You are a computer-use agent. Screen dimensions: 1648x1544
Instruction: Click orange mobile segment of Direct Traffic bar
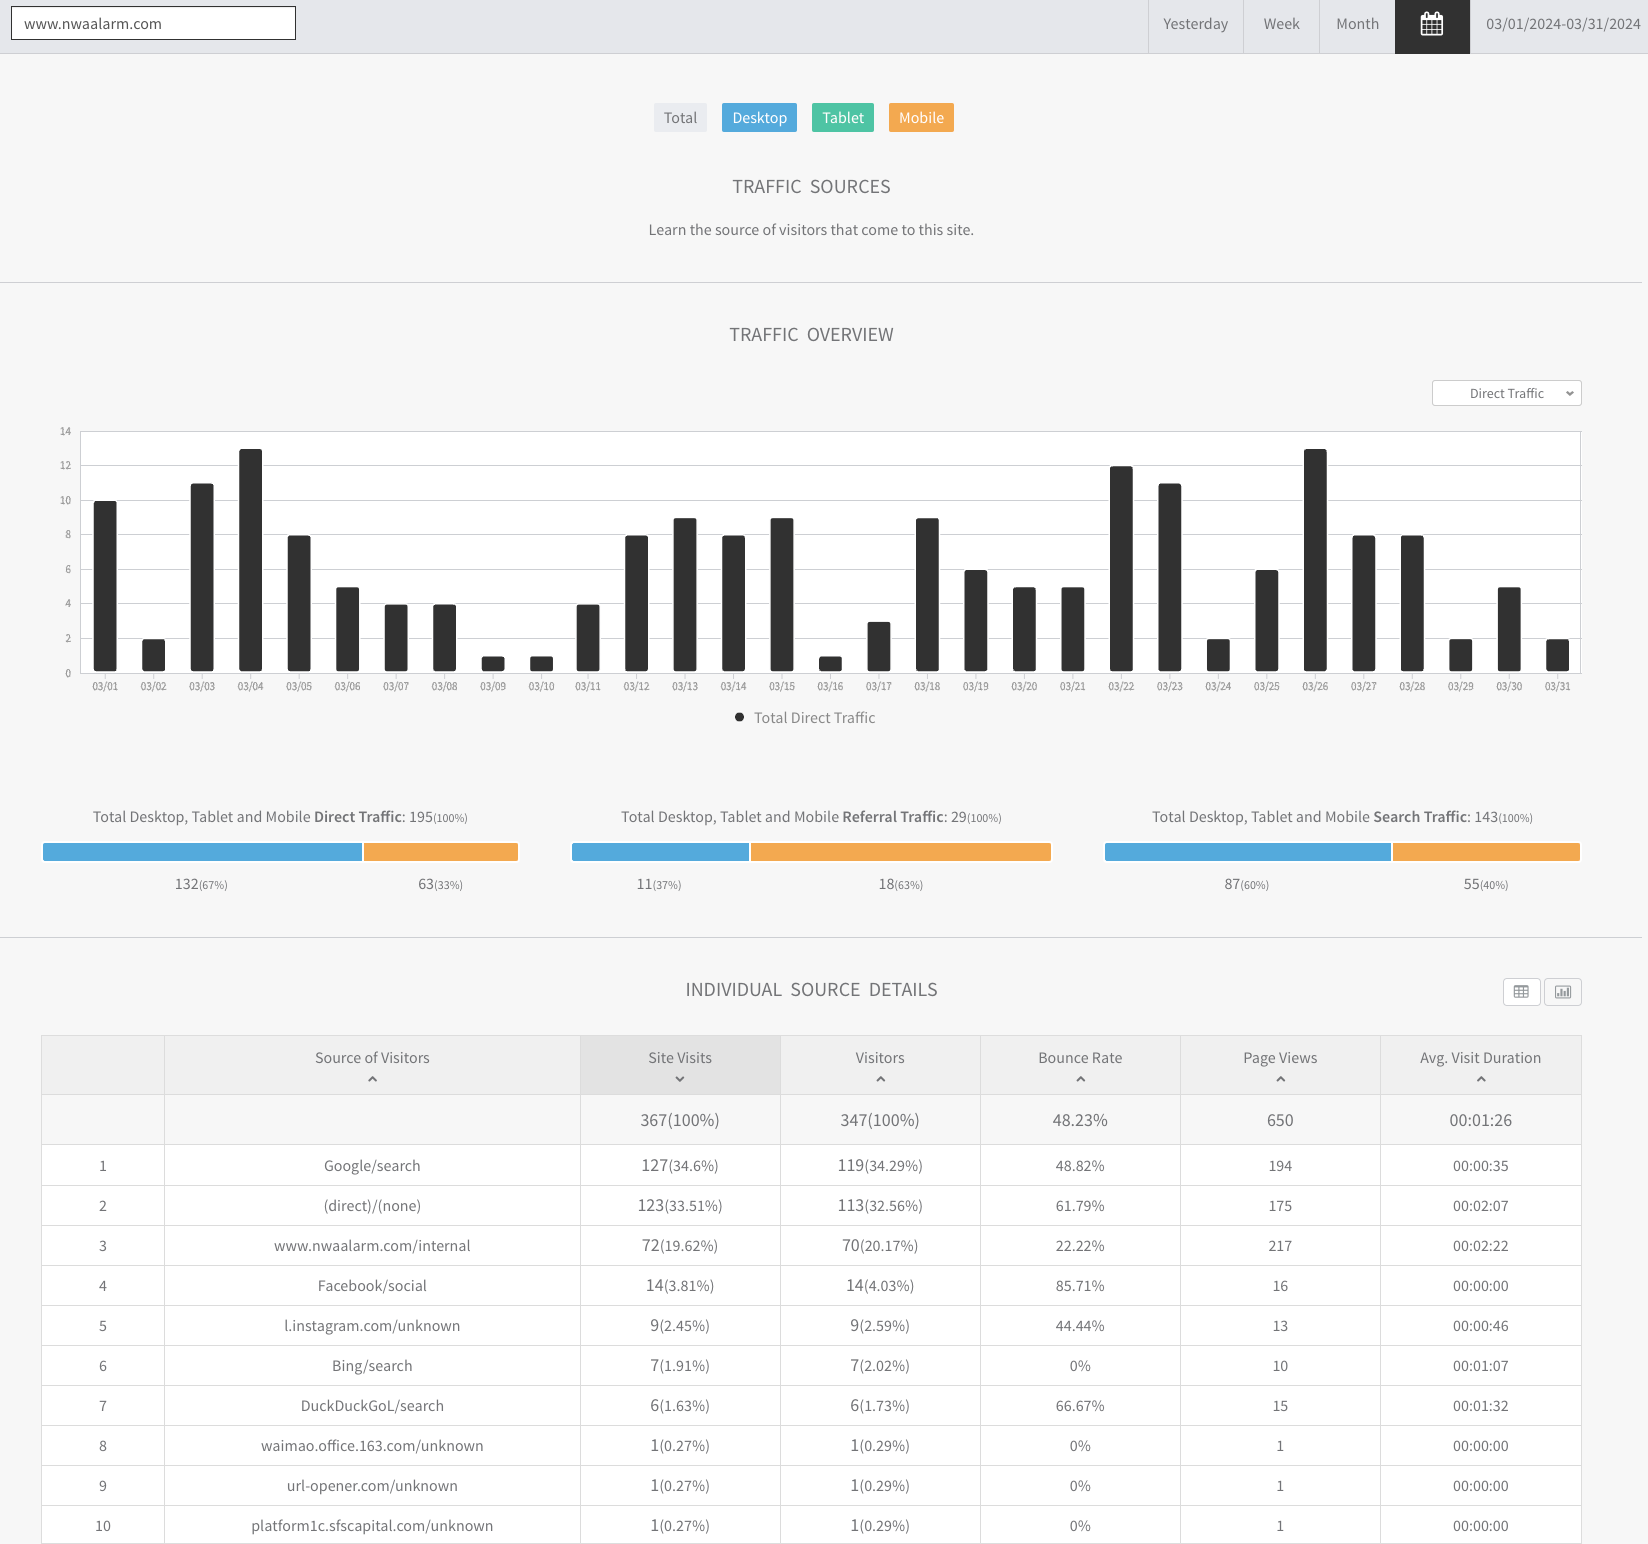[441, 852]
